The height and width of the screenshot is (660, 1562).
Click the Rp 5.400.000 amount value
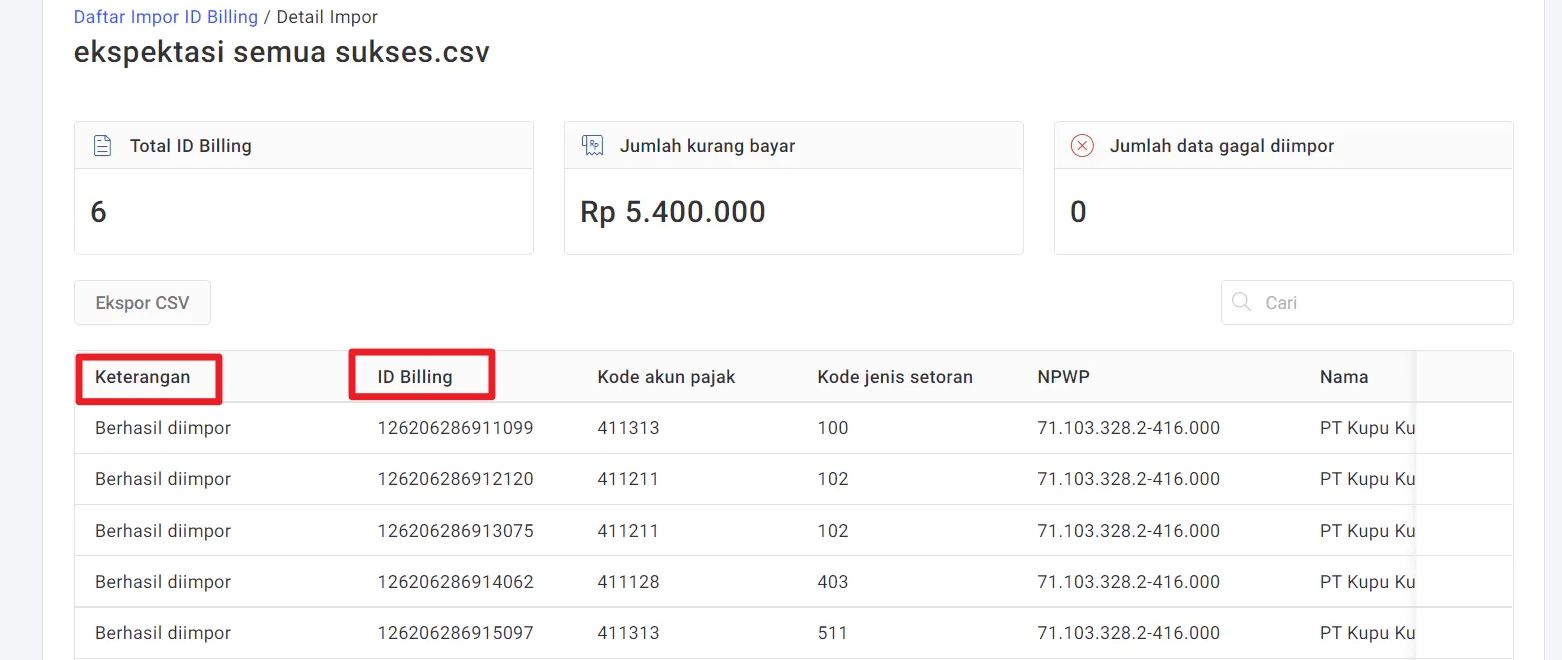pyautogui.click(x=673, y=212)
